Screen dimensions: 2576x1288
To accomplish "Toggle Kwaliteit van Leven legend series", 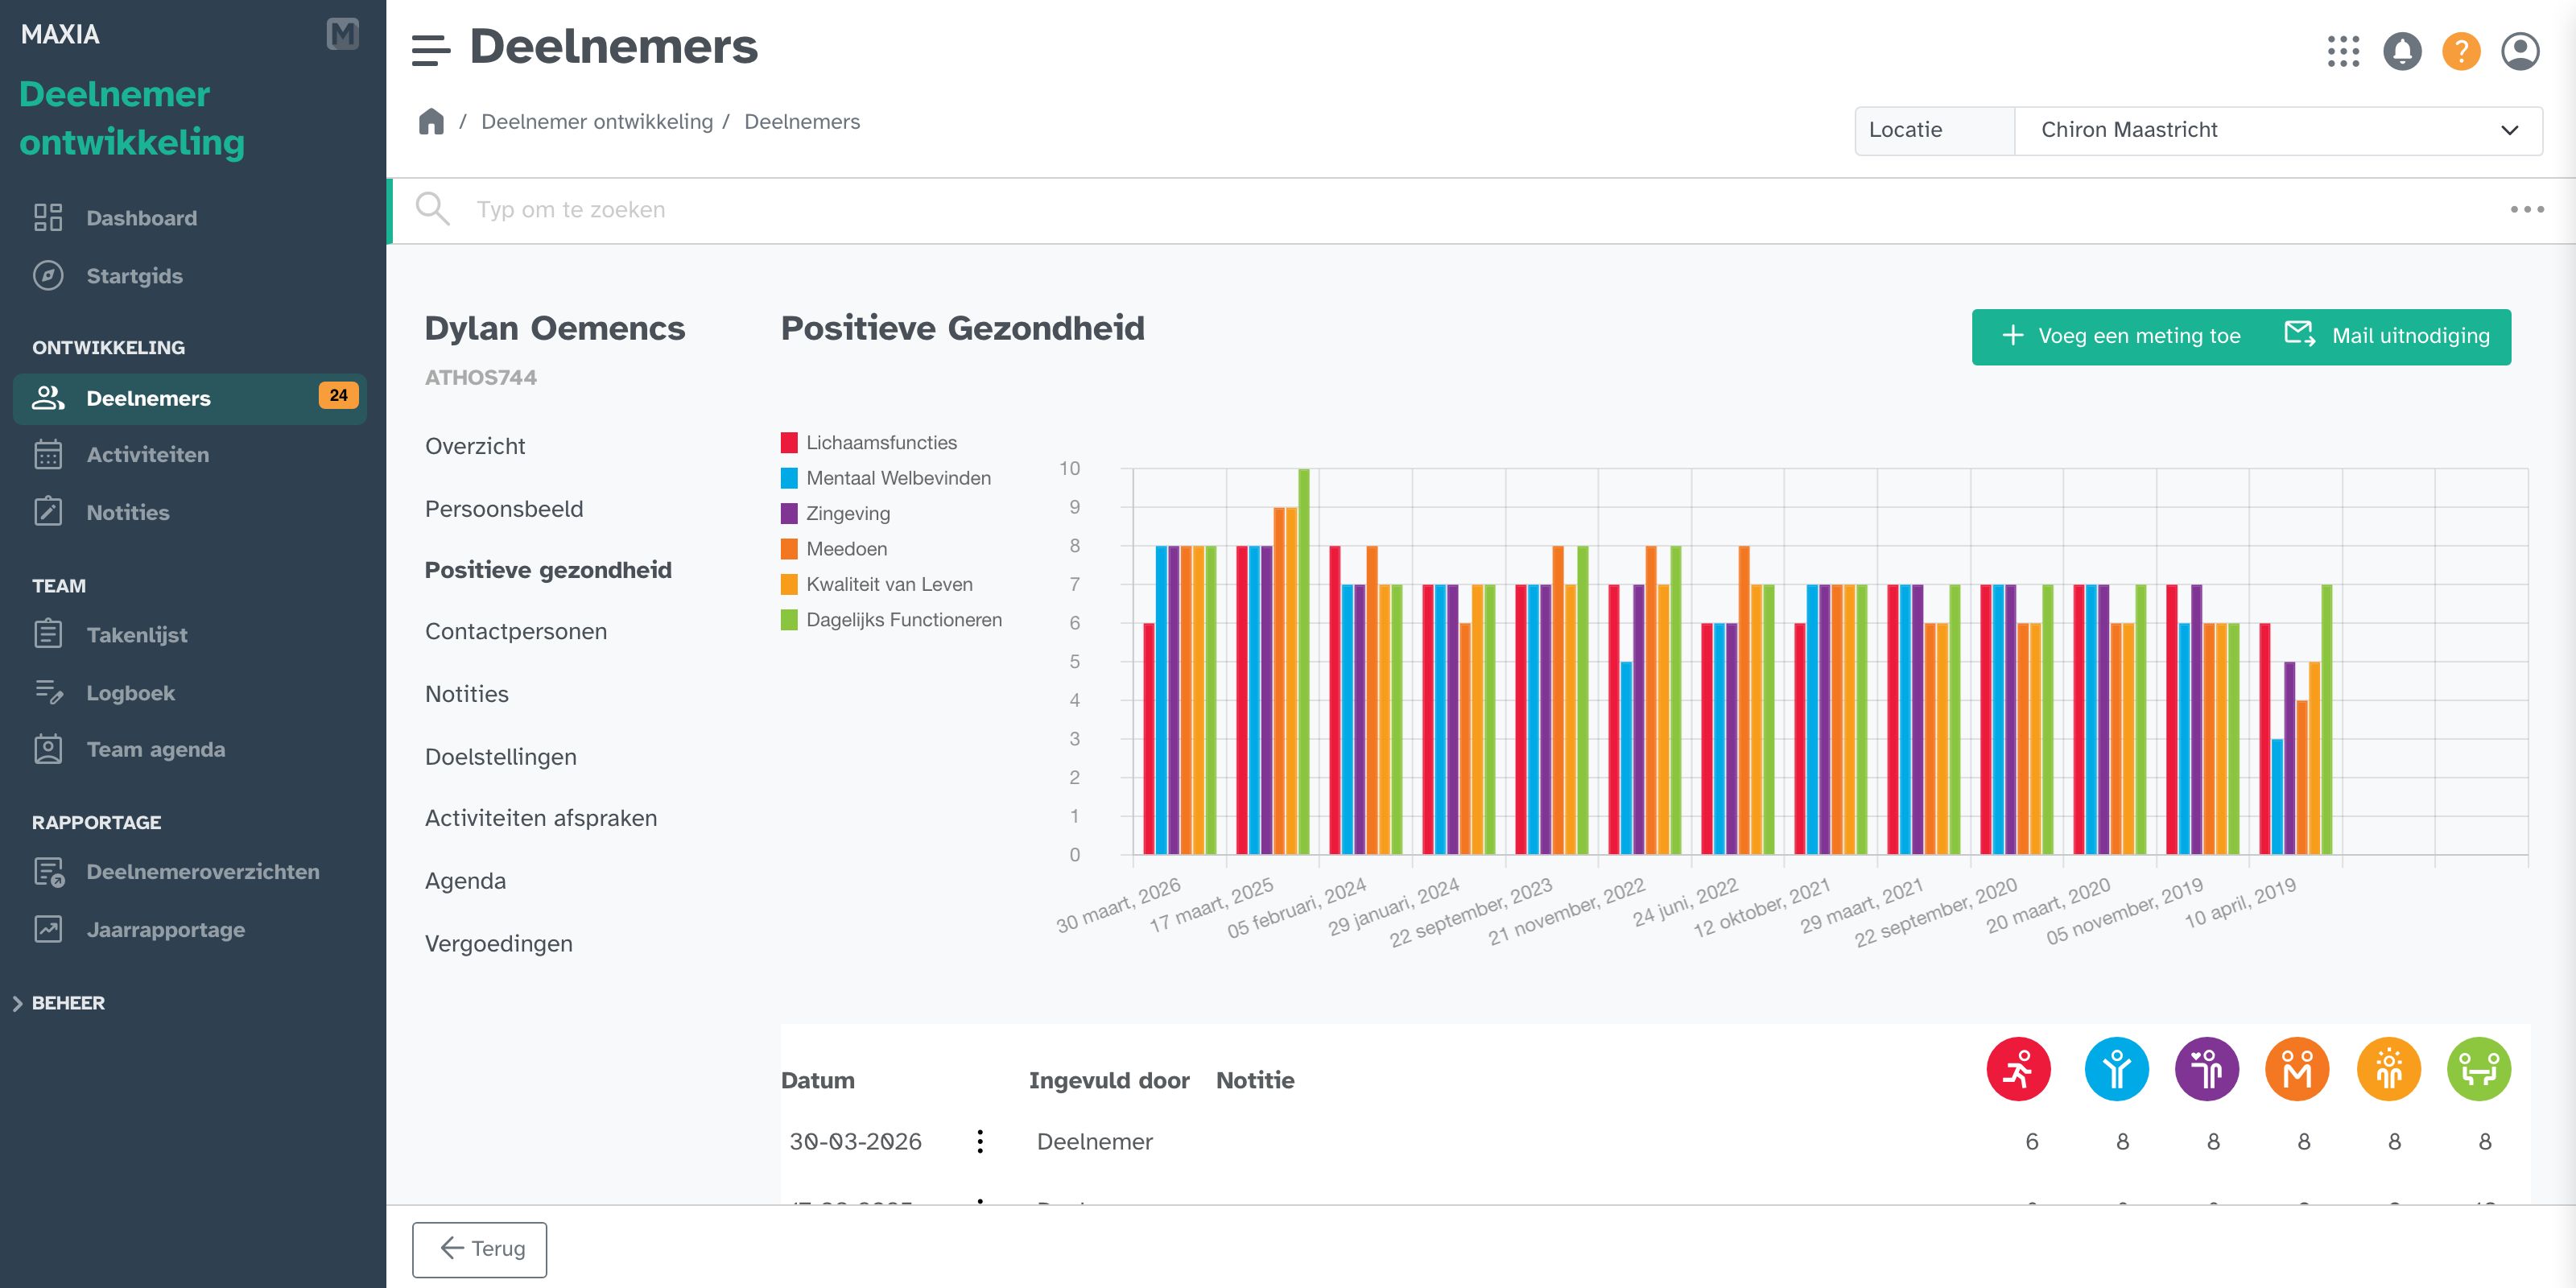I will tap(877, 584).
